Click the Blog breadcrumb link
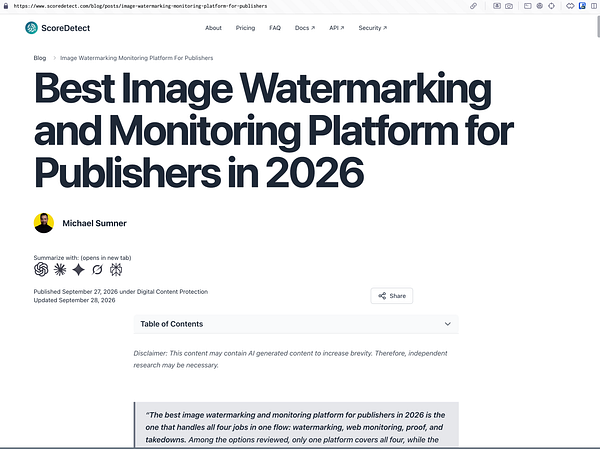The width and height of the screenshot is (600, 449). click(x=40, y=58)
